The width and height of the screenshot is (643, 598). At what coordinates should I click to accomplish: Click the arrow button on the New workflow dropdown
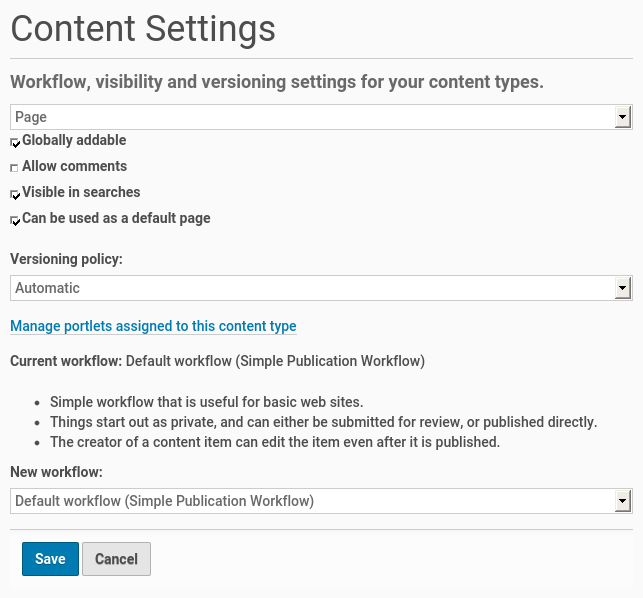point(623,501)
